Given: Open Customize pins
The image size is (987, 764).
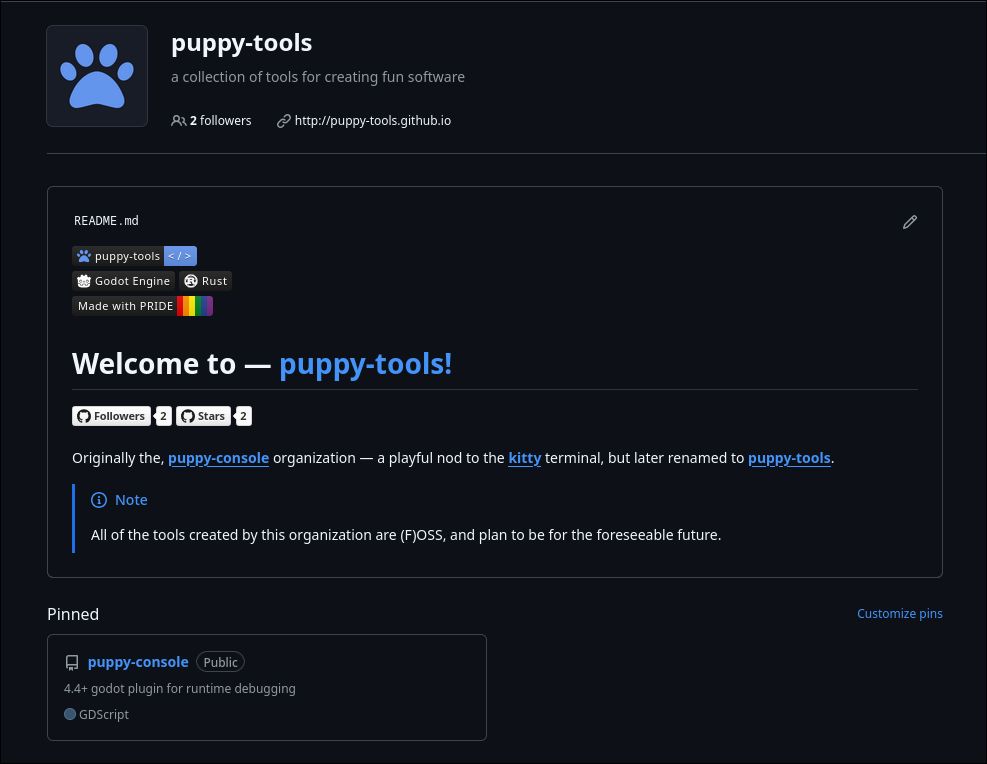Looking at the screenshot, I should [900, 614].
